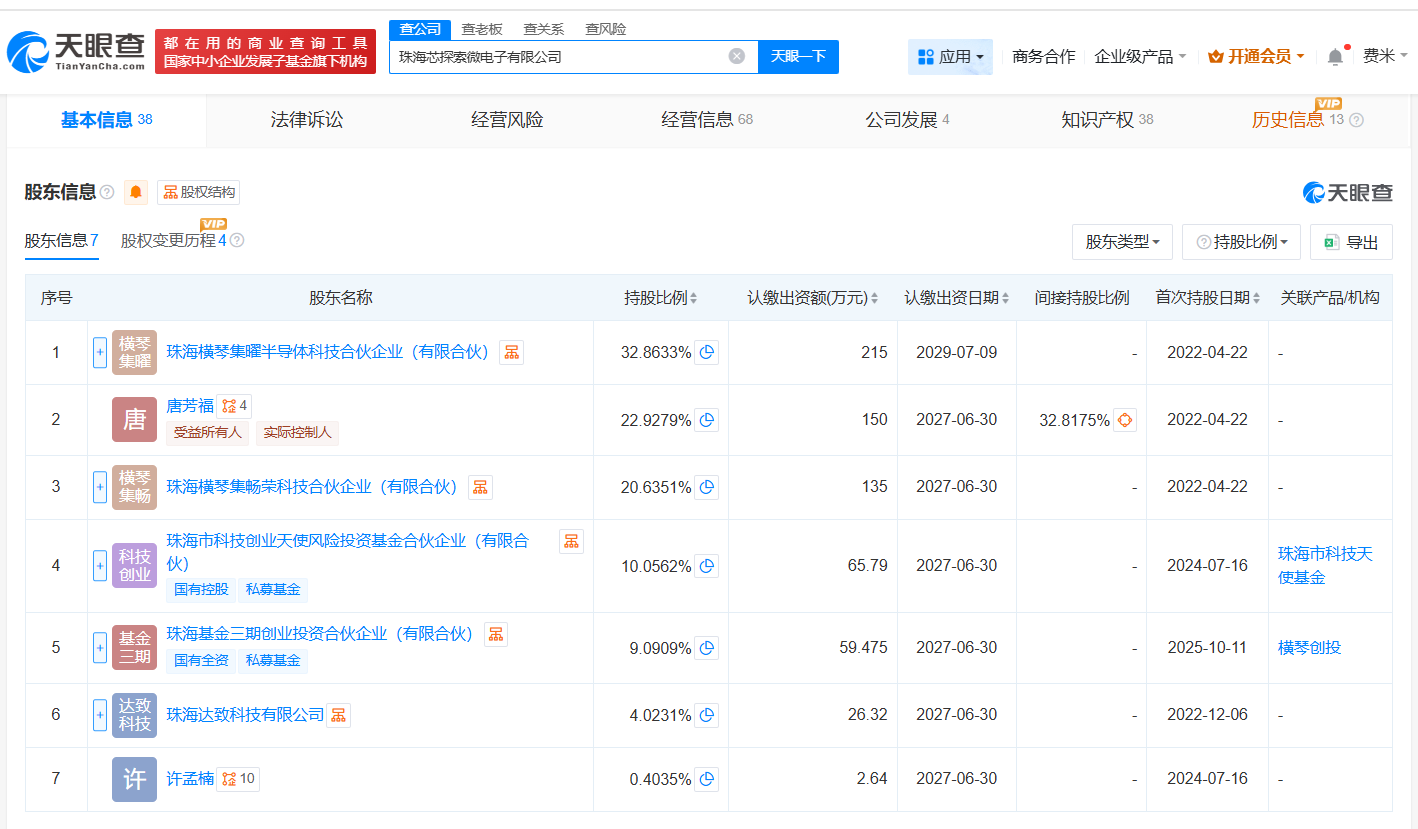
Task: Switch to the 法律诉讼 tab
Action: pyautogui.click(x=306, y=120)
